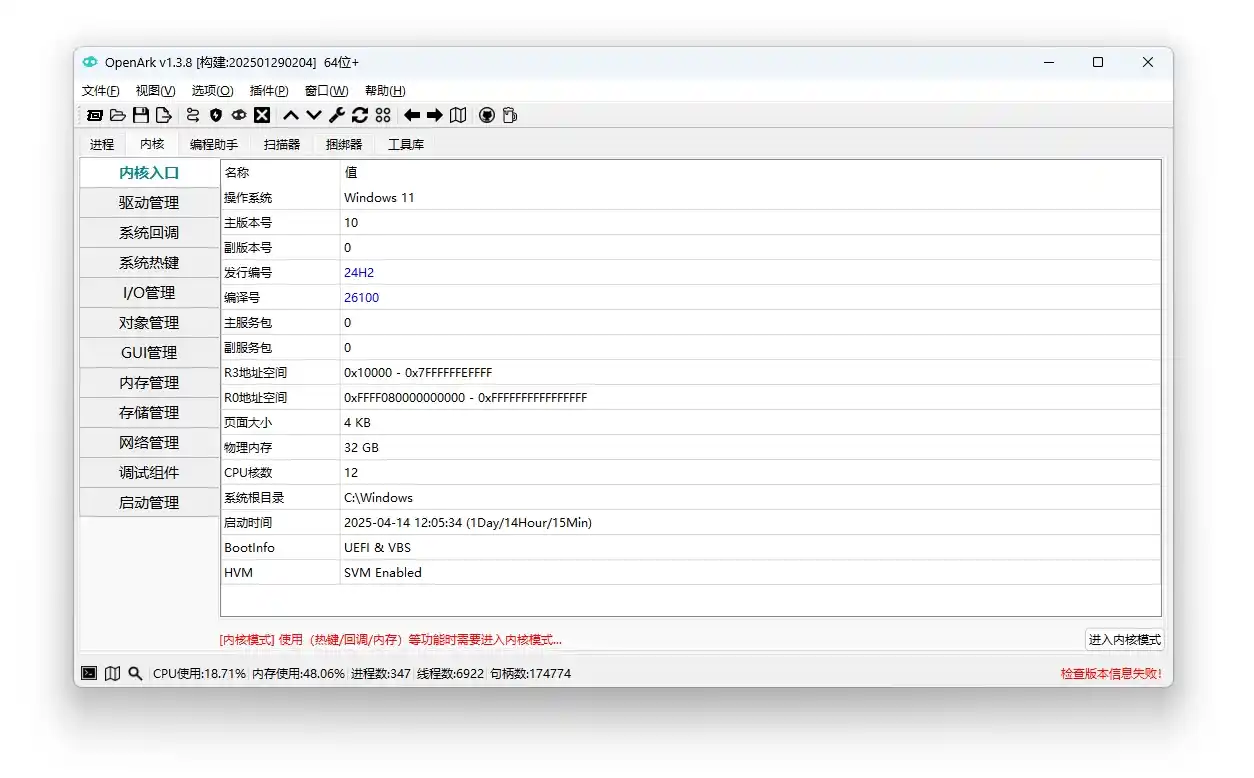Image resolution: width=1254 pixels, height=778 pixels.
Task: Open the 文件(F) menu
Action: pos(100,90)
